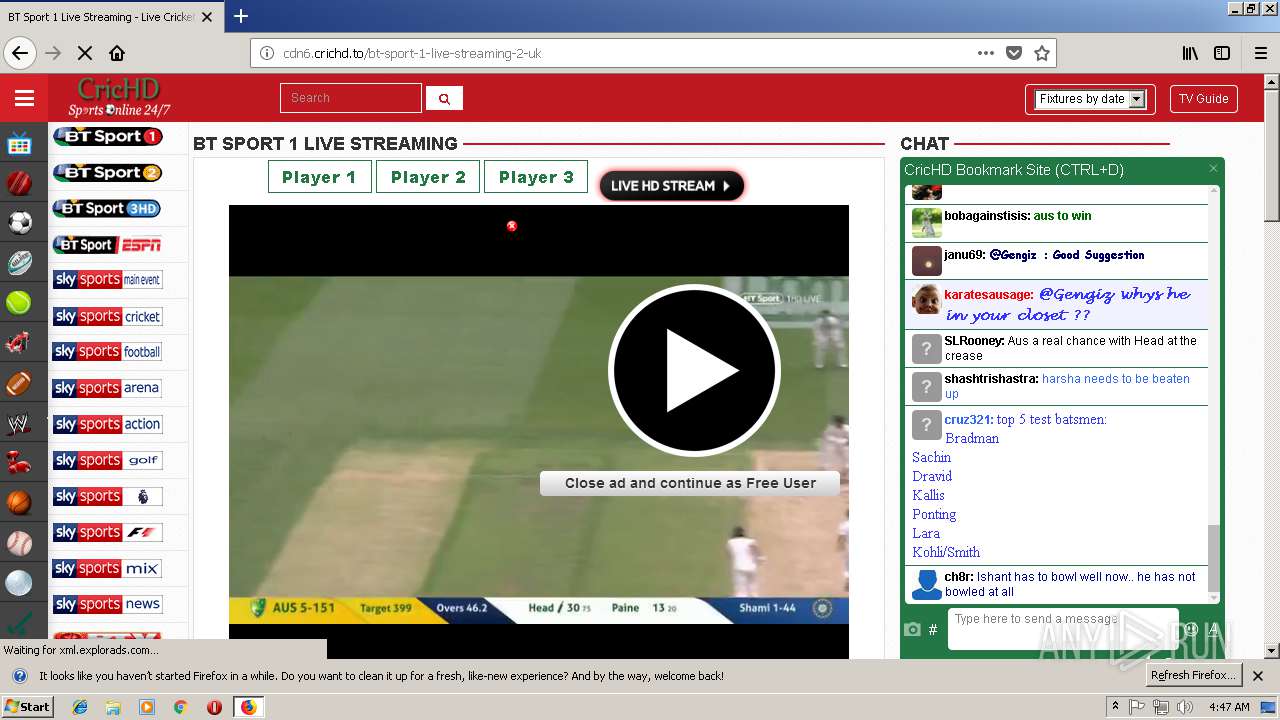1280x720 pixels.
Task: Select BT Sport 1 Live Streaming browser tab
Action: [112, 16]
